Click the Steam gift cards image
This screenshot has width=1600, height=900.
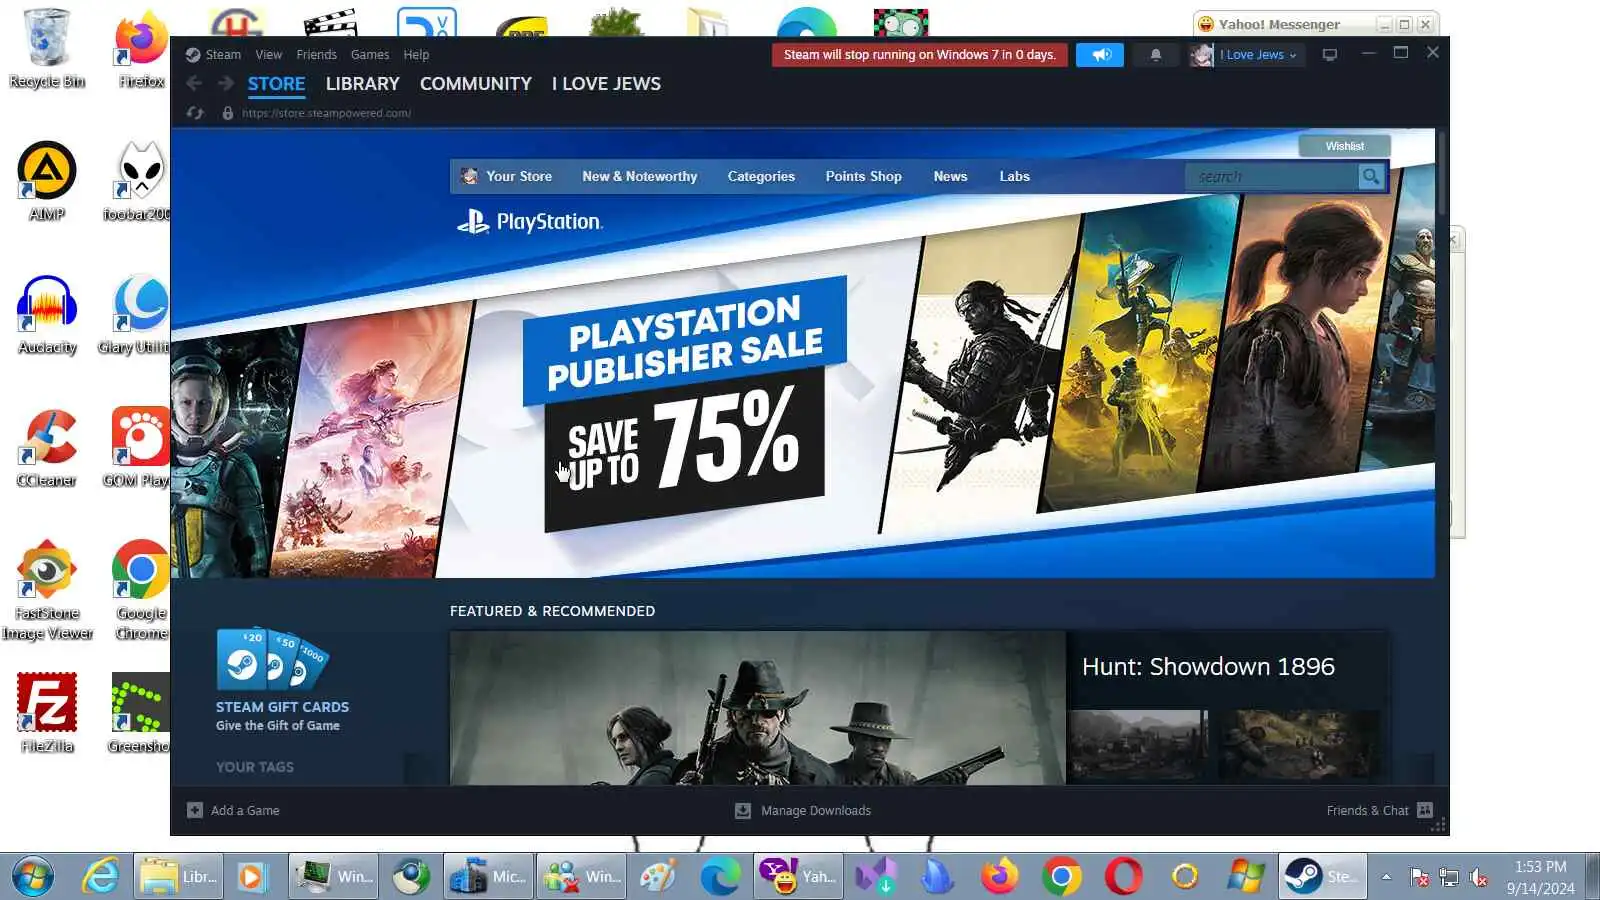(x=272, y=659)
